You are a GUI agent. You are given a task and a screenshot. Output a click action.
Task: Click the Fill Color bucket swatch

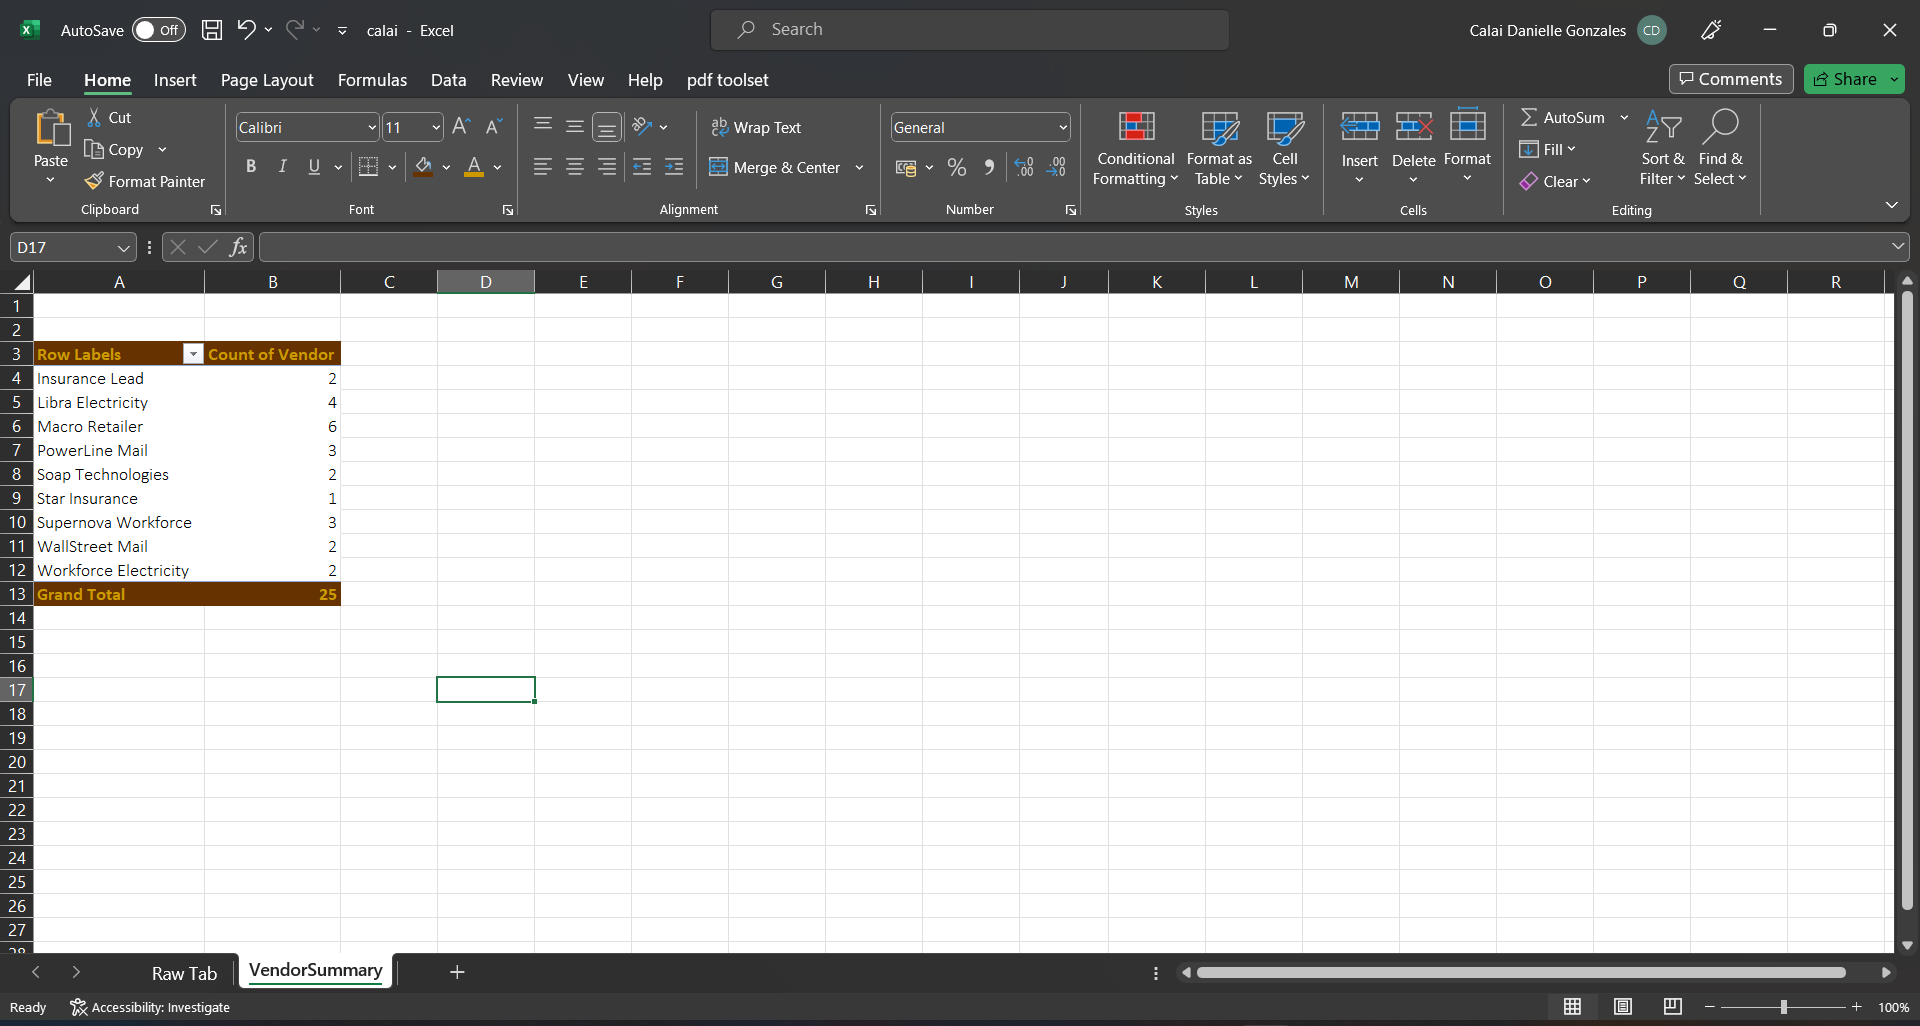[424, 167]
